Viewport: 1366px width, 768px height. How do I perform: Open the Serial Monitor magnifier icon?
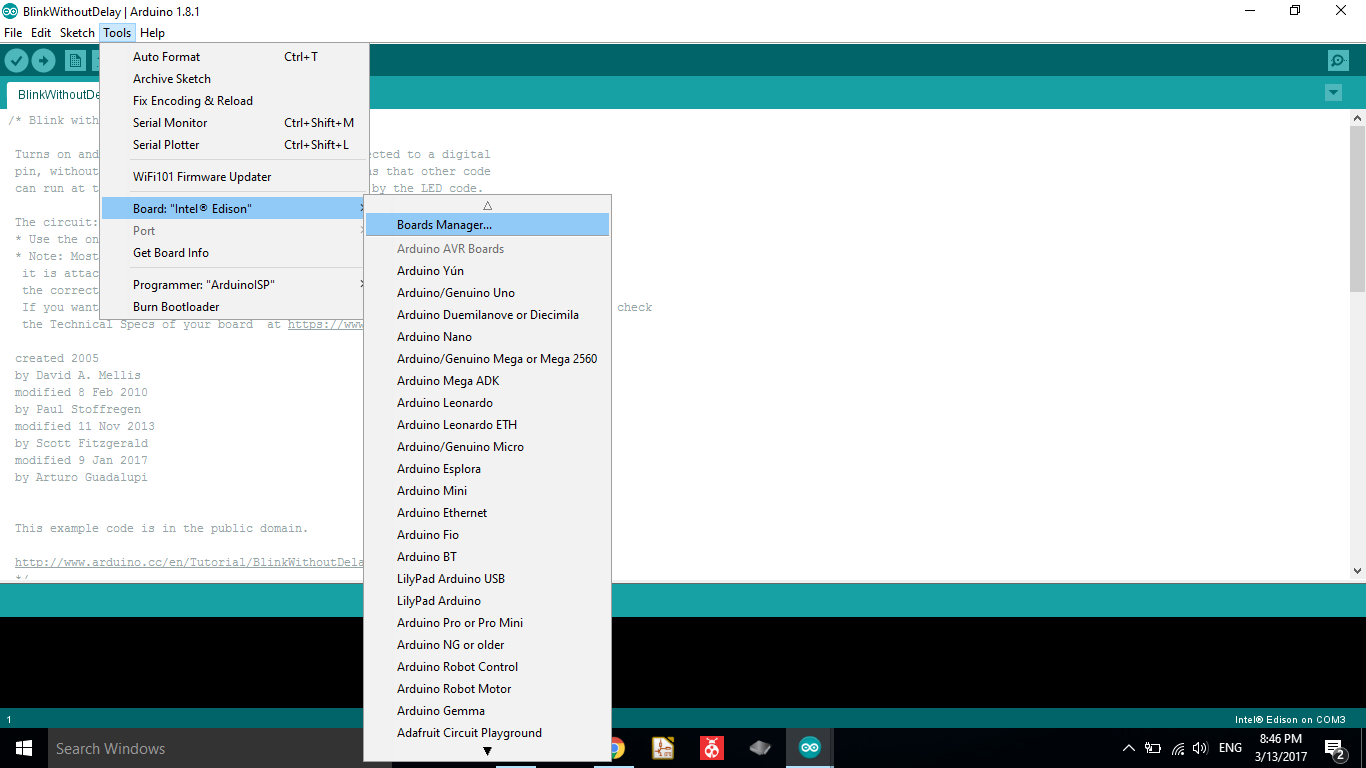1338,61
